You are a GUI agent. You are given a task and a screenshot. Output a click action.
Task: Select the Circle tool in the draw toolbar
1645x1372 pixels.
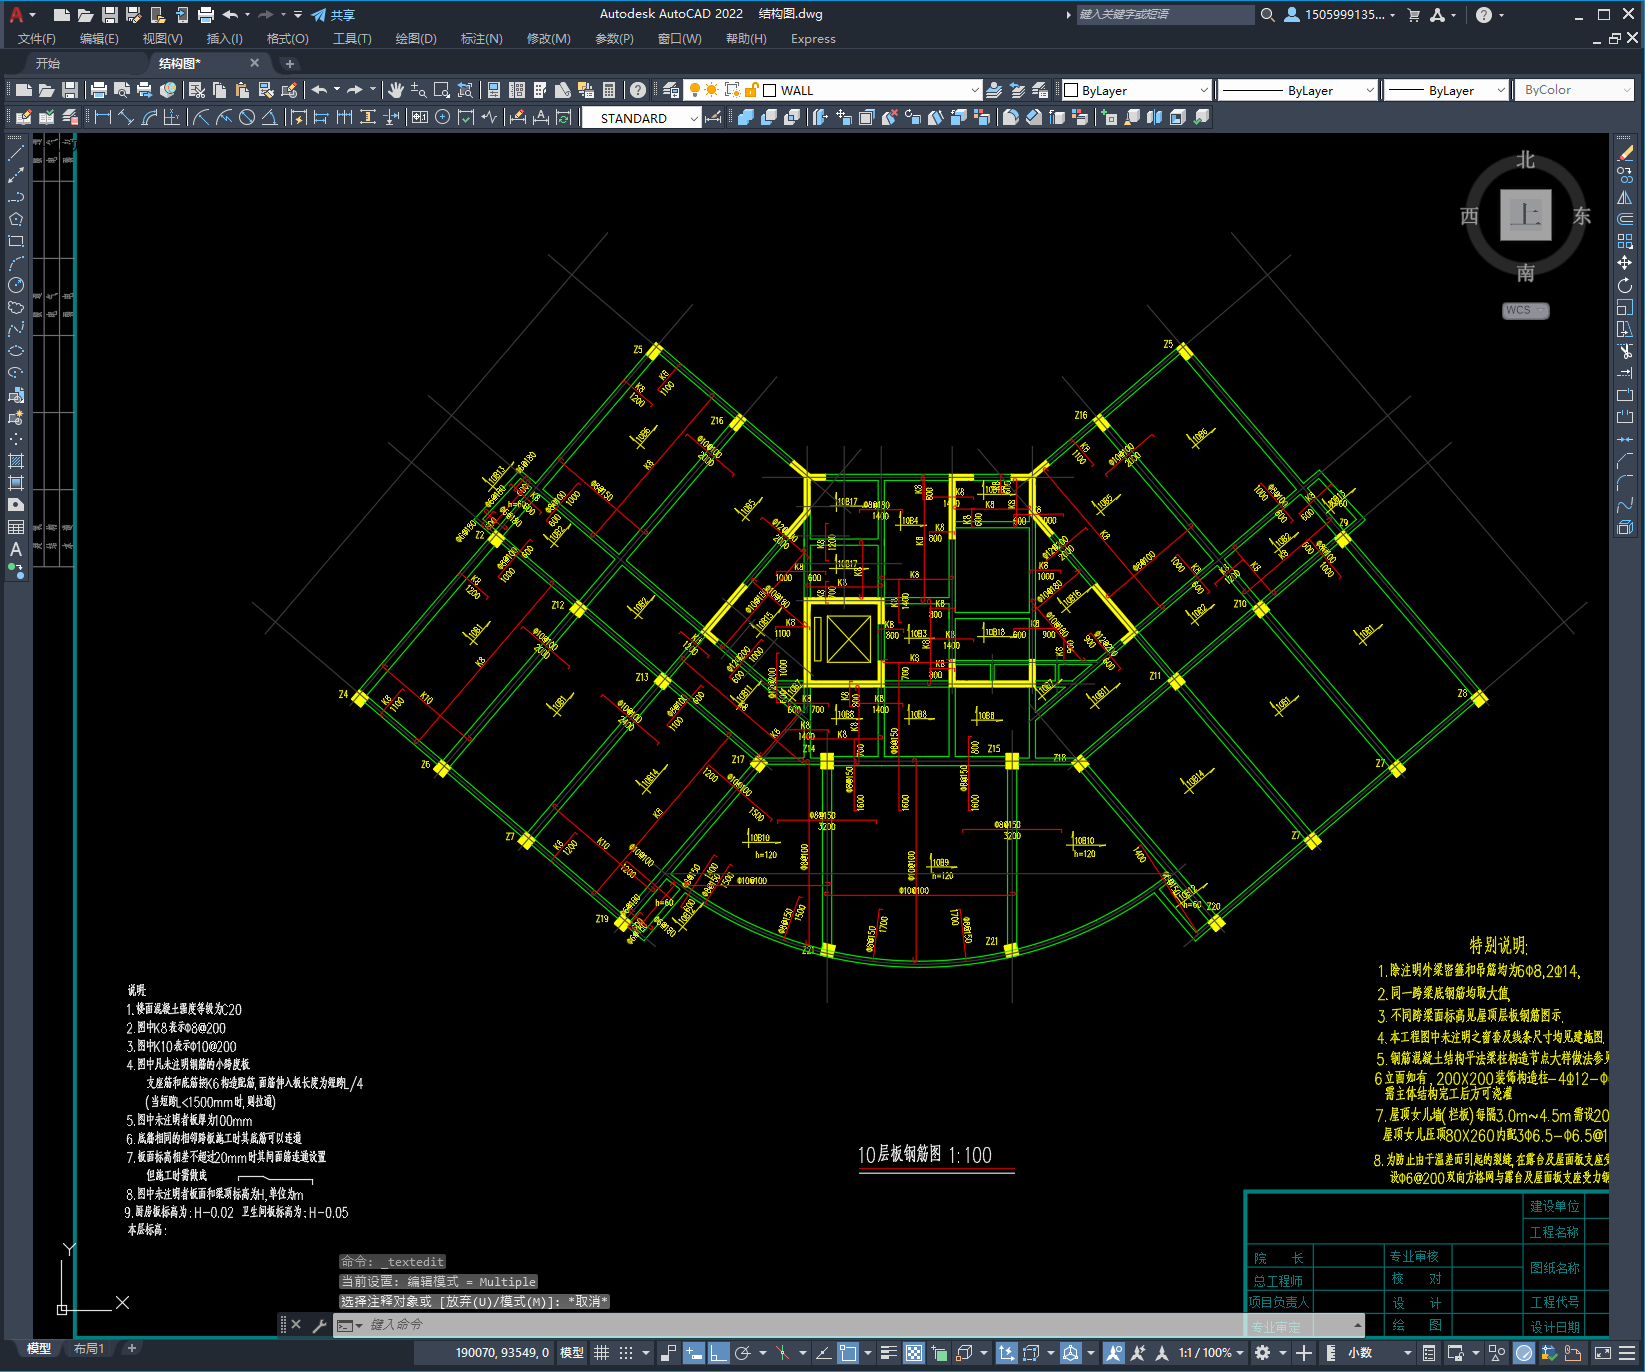16,285
